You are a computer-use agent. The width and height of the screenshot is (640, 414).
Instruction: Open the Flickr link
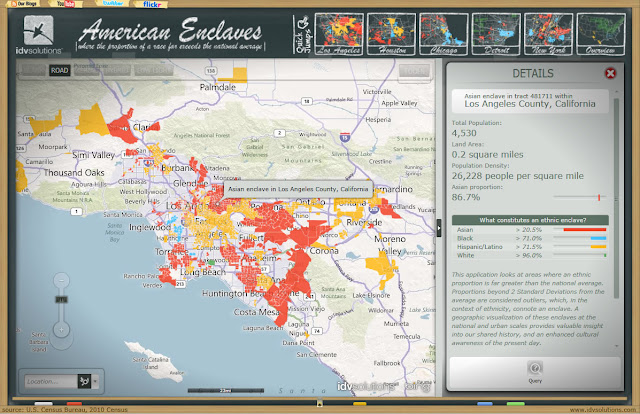(x=152, y=4)
